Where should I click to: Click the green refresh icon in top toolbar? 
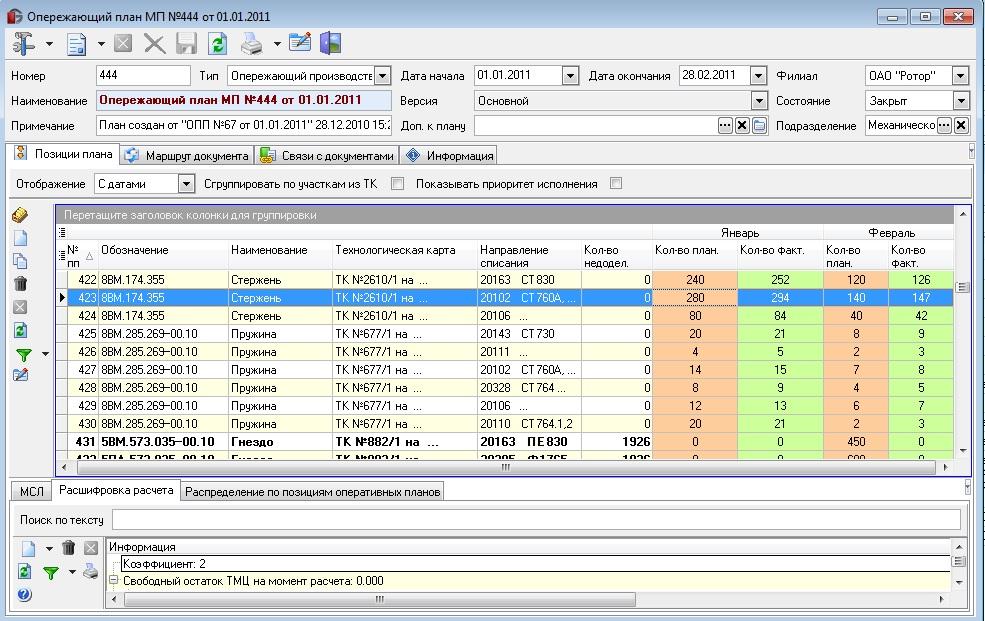(217, 44)
